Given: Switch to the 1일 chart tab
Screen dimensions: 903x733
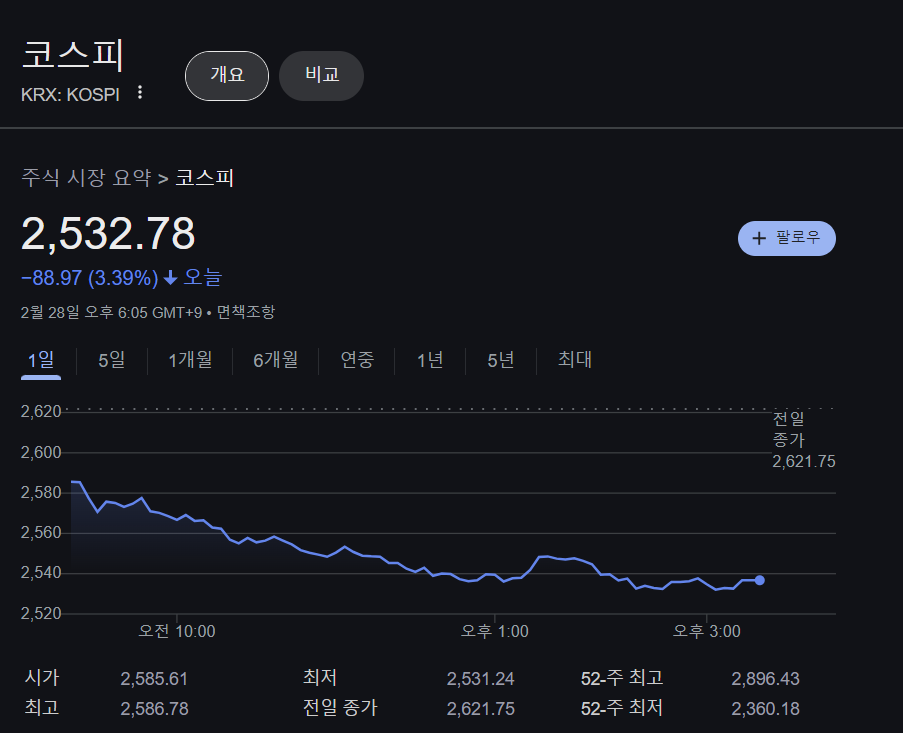Looking at the screenshot, I should click(x=41, y=360).
